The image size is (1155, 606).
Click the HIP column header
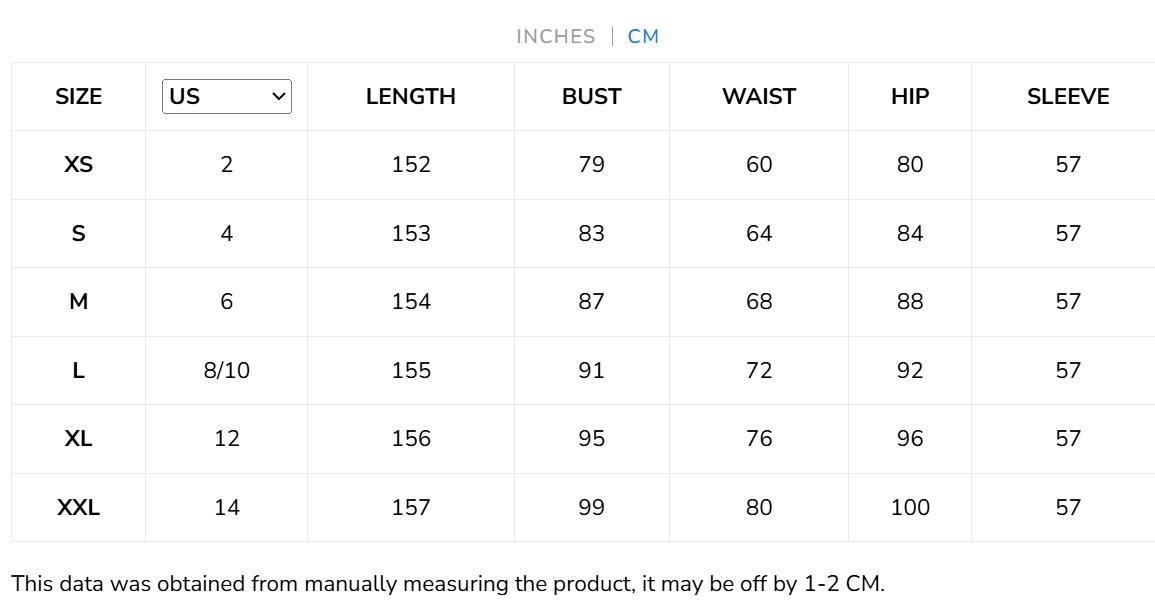coord(909,96)
